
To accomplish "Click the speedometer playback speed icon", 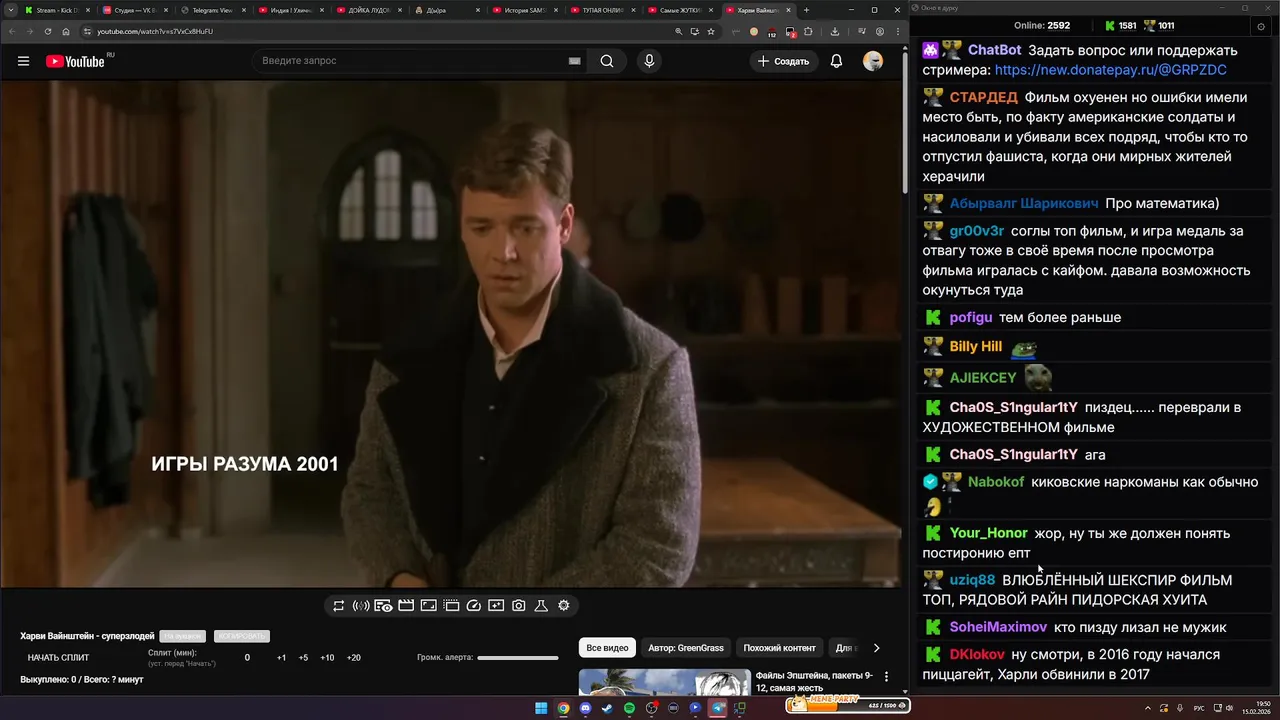I will point(474,606).
